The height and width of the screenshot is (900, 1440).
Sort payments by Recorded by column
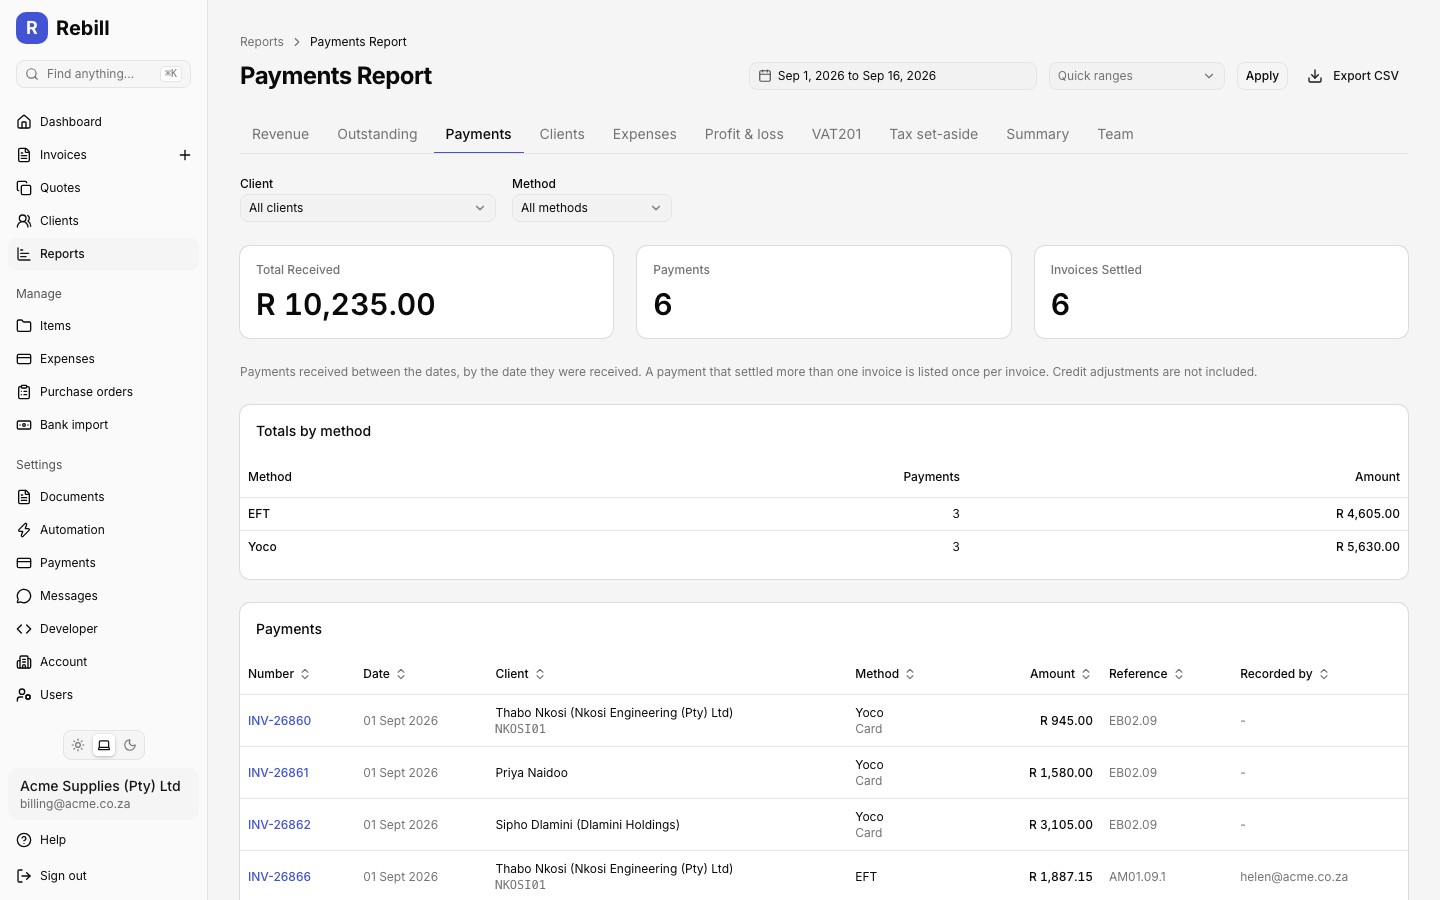1284,674
